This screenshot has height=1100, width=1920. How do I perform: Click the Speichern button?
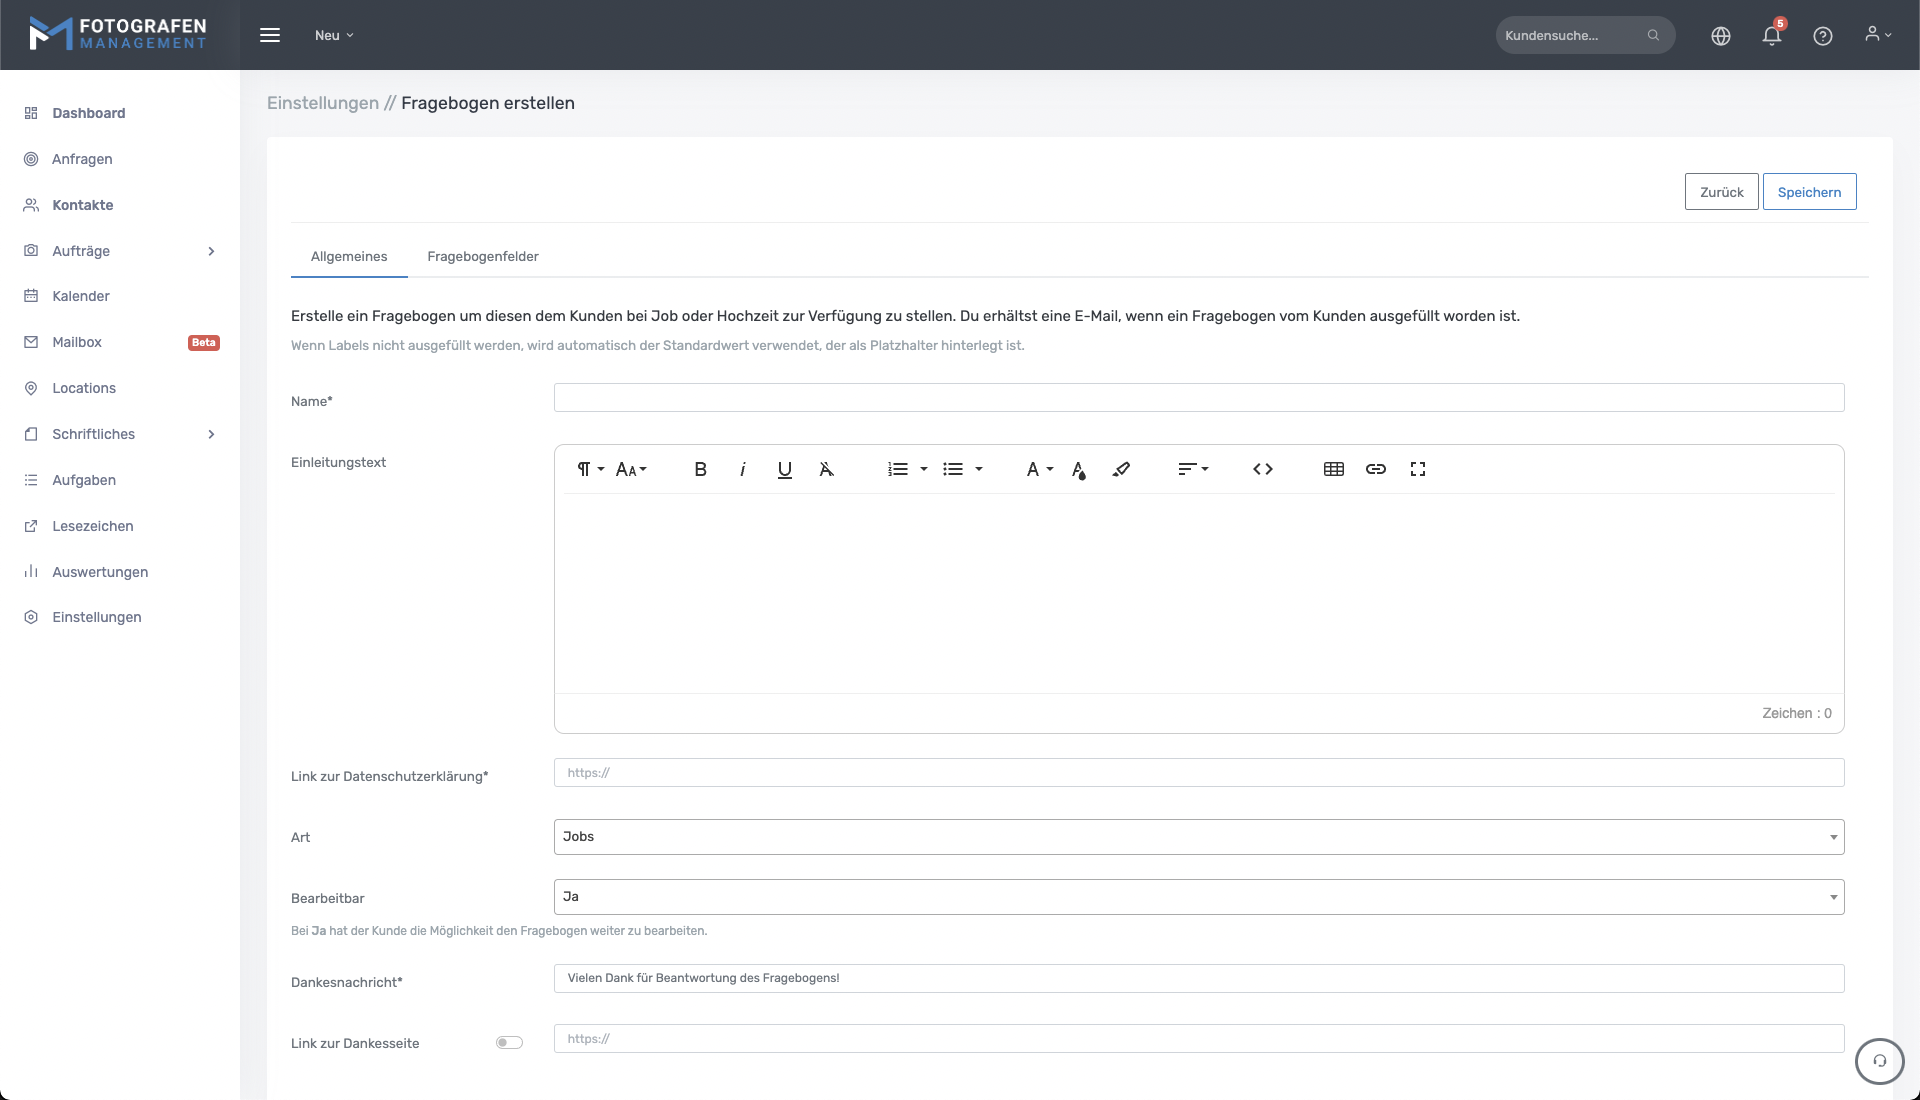(1808, 192)
